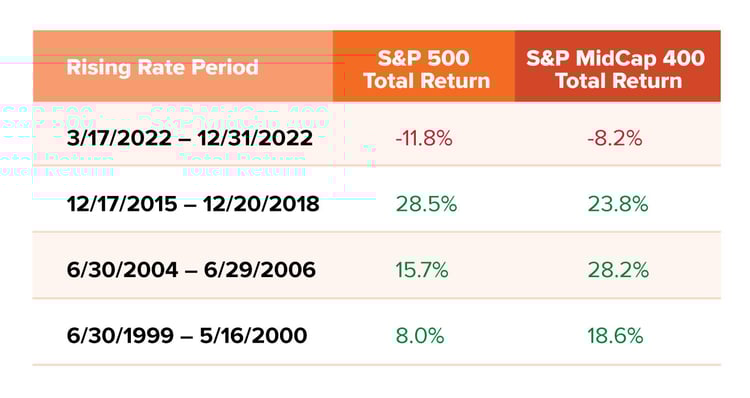Click the 28.2% MidCap return value

[x=618, y=270]
